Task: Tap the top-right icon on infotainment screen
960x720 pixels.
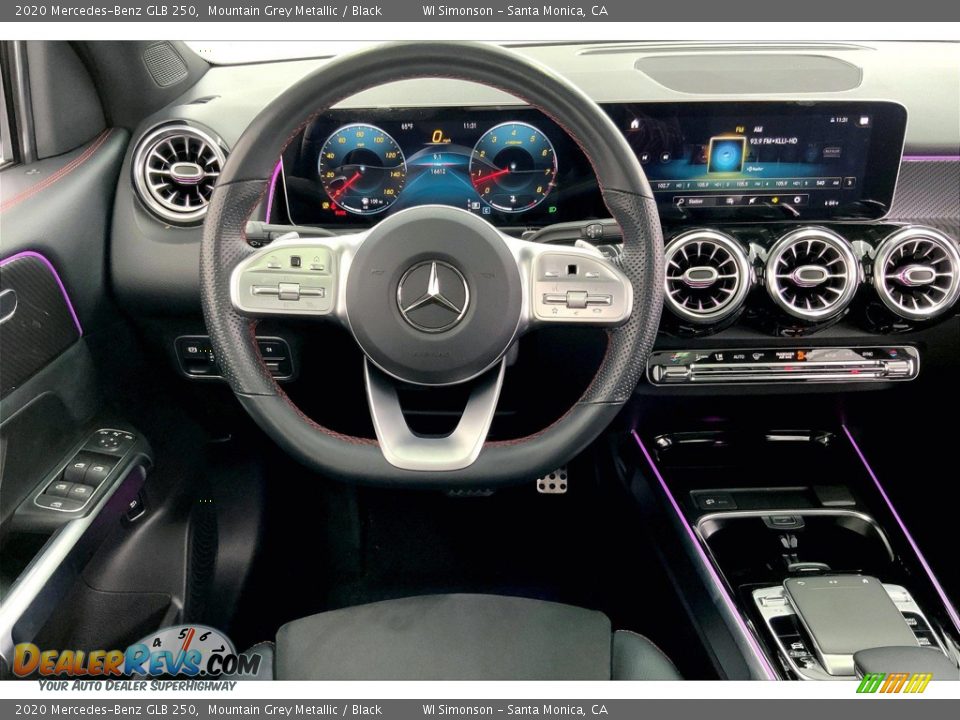Action: pos(863,121)
